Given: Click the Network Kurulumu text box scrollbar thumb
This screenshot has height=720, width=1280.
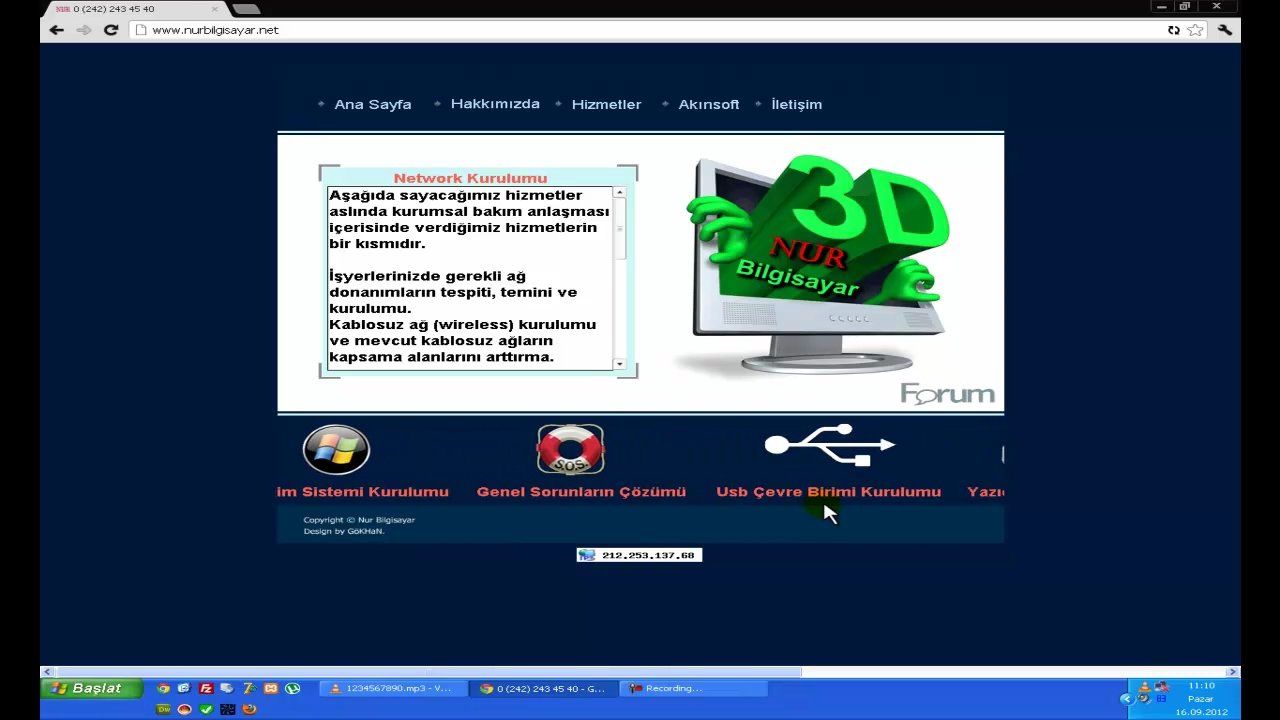Looking at the screenshot, I should [620, 229].
